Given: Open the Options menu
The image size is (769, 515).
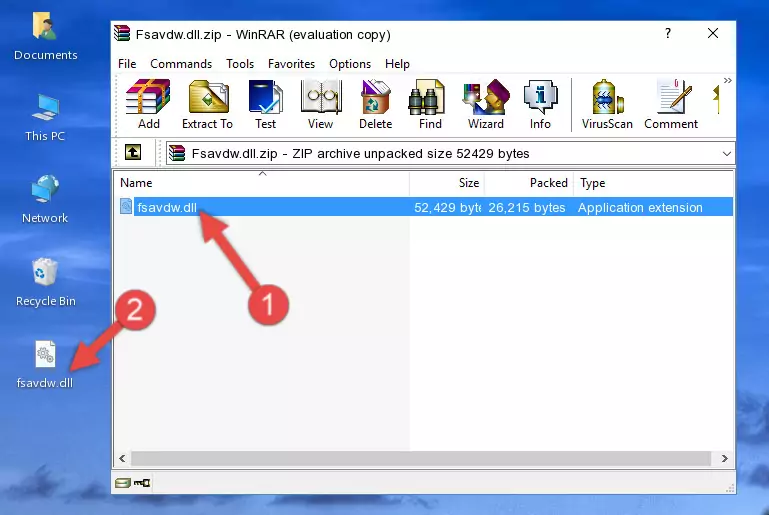Looking at the screenshot, I should [350, 64].
